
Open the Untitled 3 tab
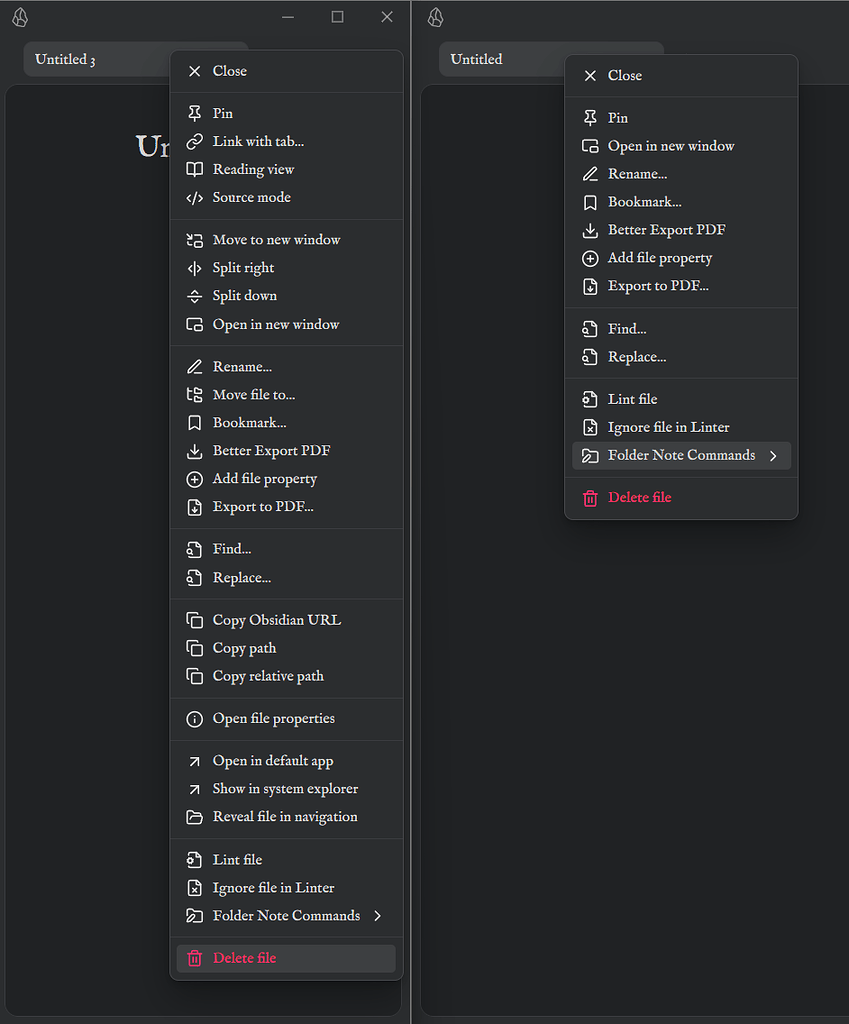coord(97,59)
